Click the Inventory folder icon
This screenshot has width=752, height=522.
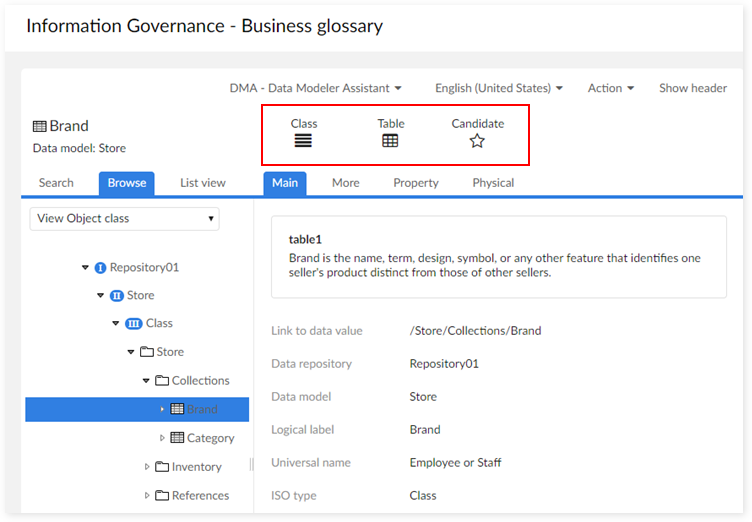click(x=161, y=467)
